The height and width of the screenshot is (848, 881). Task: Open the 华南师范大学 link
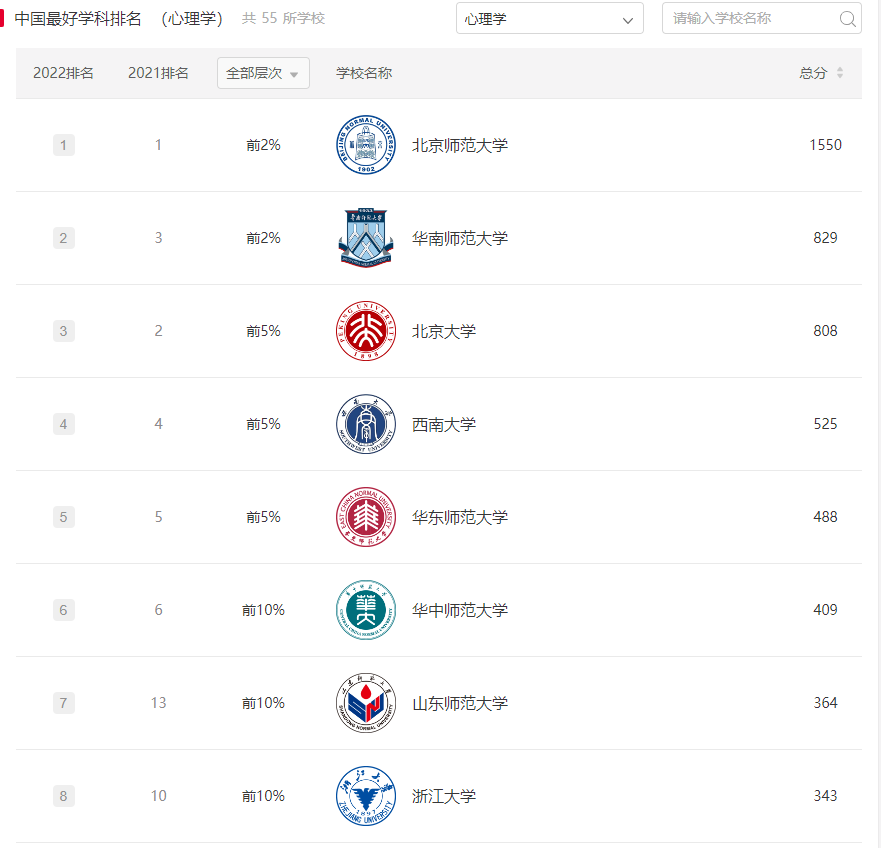460,238
